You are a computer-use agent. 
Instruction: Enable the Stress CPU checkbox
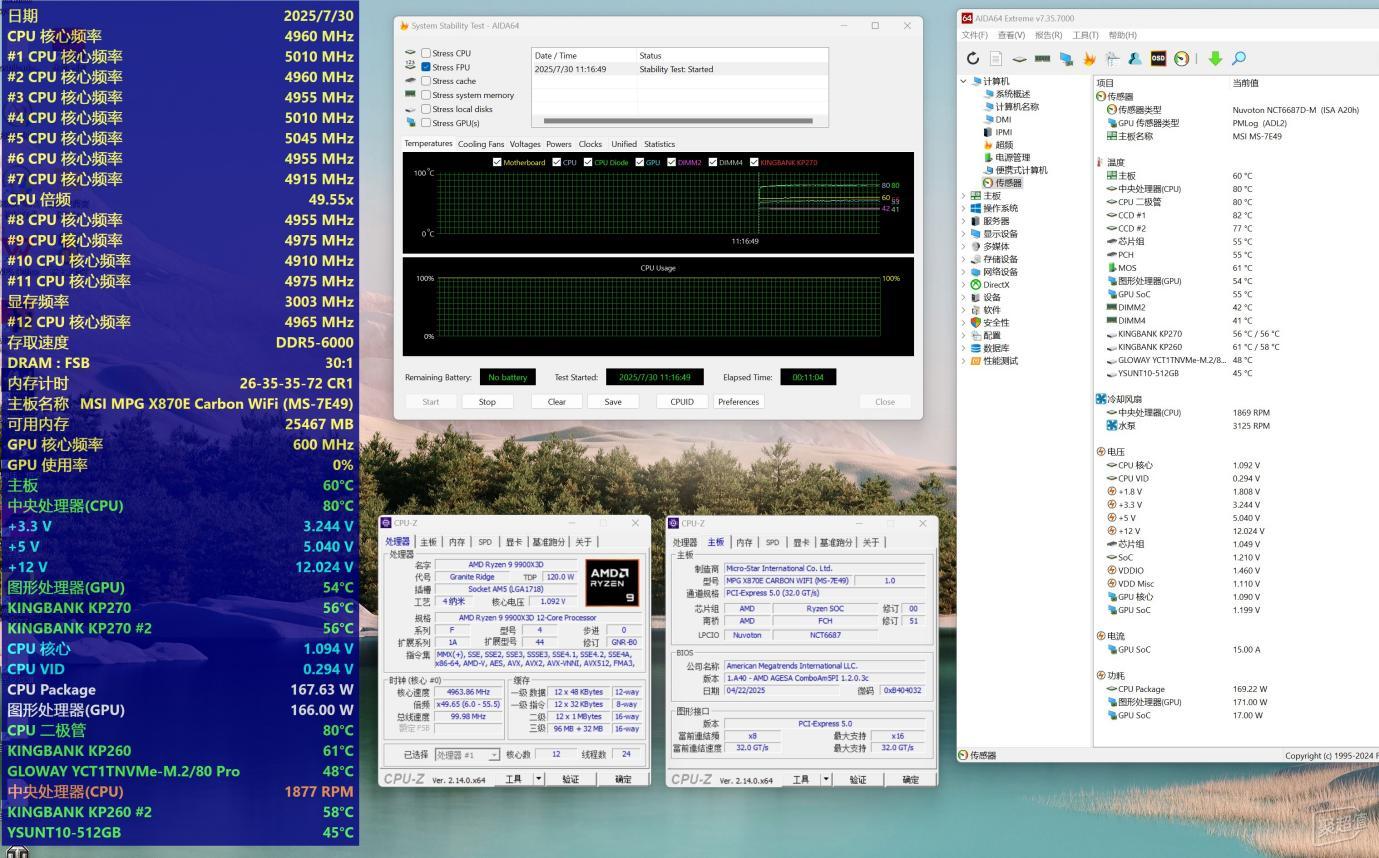coord(426,53)
